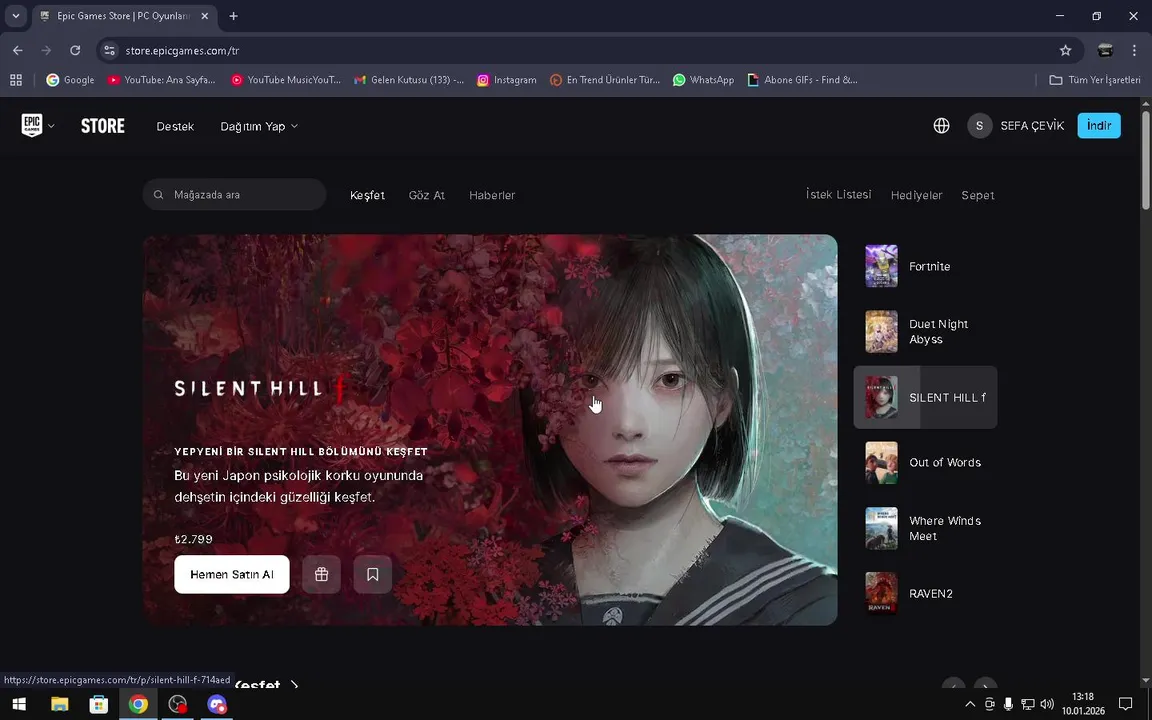Open the STORE home link
The image size is (1152, 720).
(103, 126)
